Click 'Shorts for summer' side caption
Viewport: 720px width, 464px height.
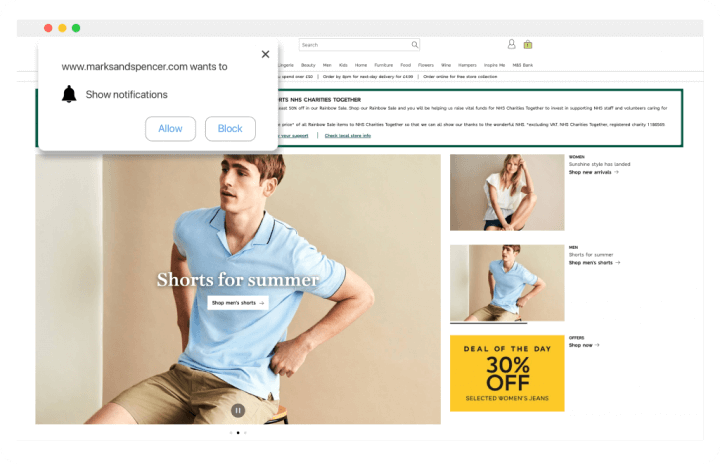tap(591, 255)
